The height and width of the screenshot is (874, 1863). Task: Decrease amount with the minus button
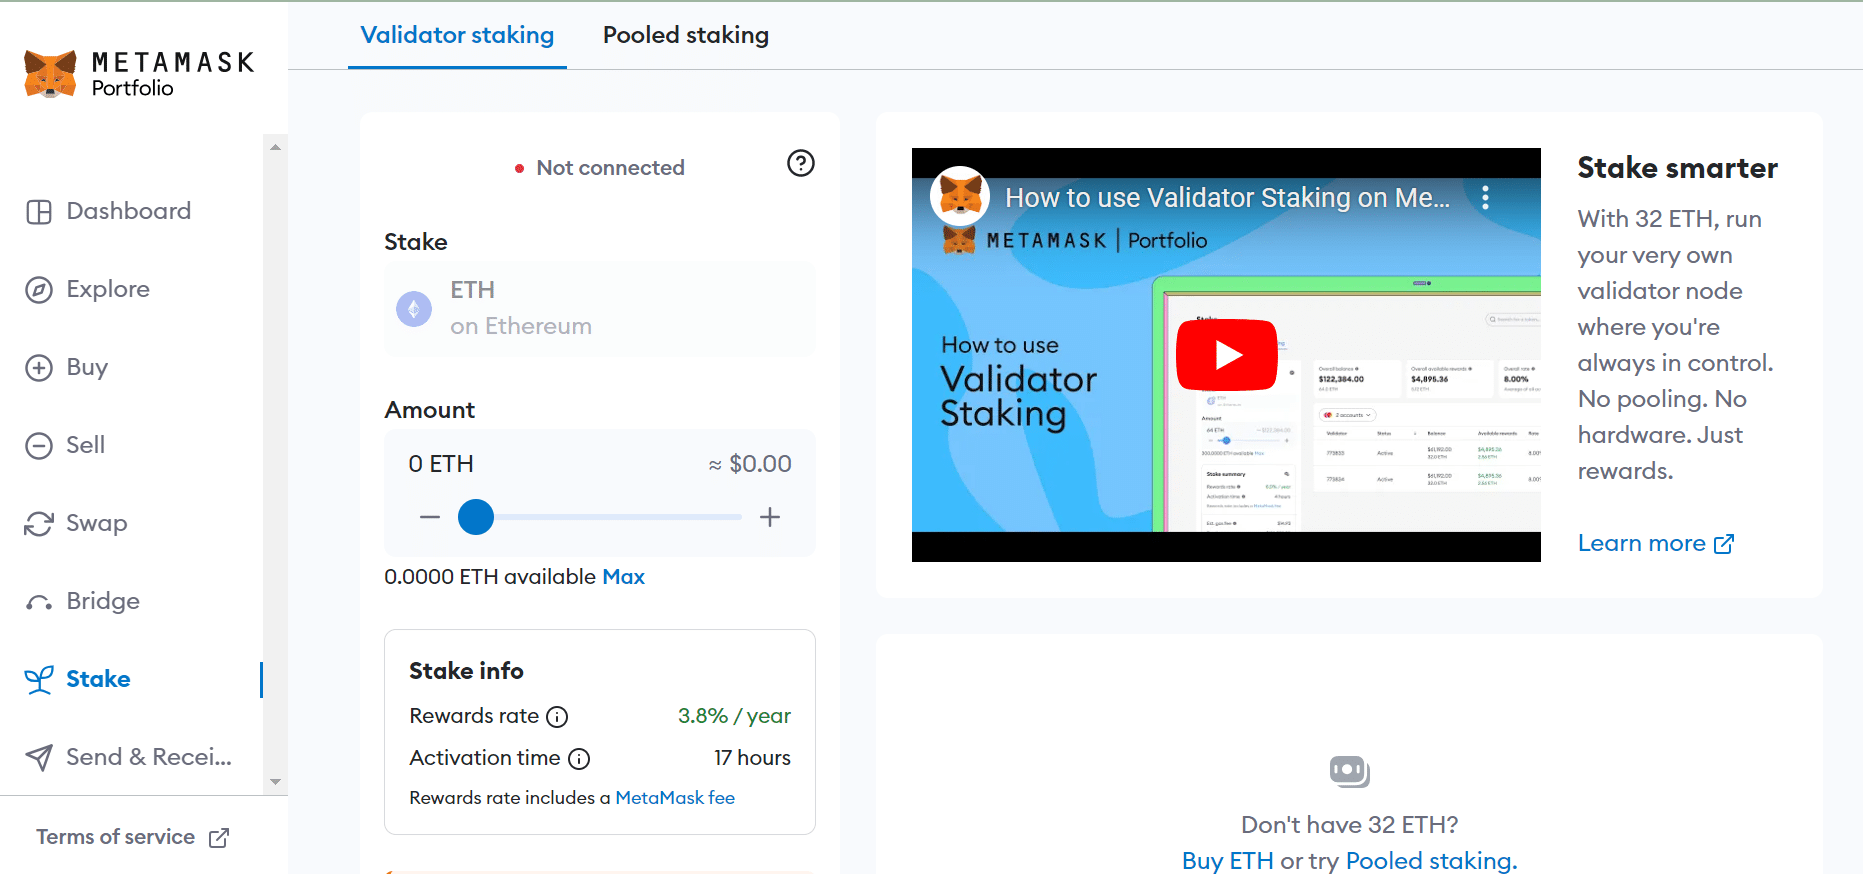[430, 517]
